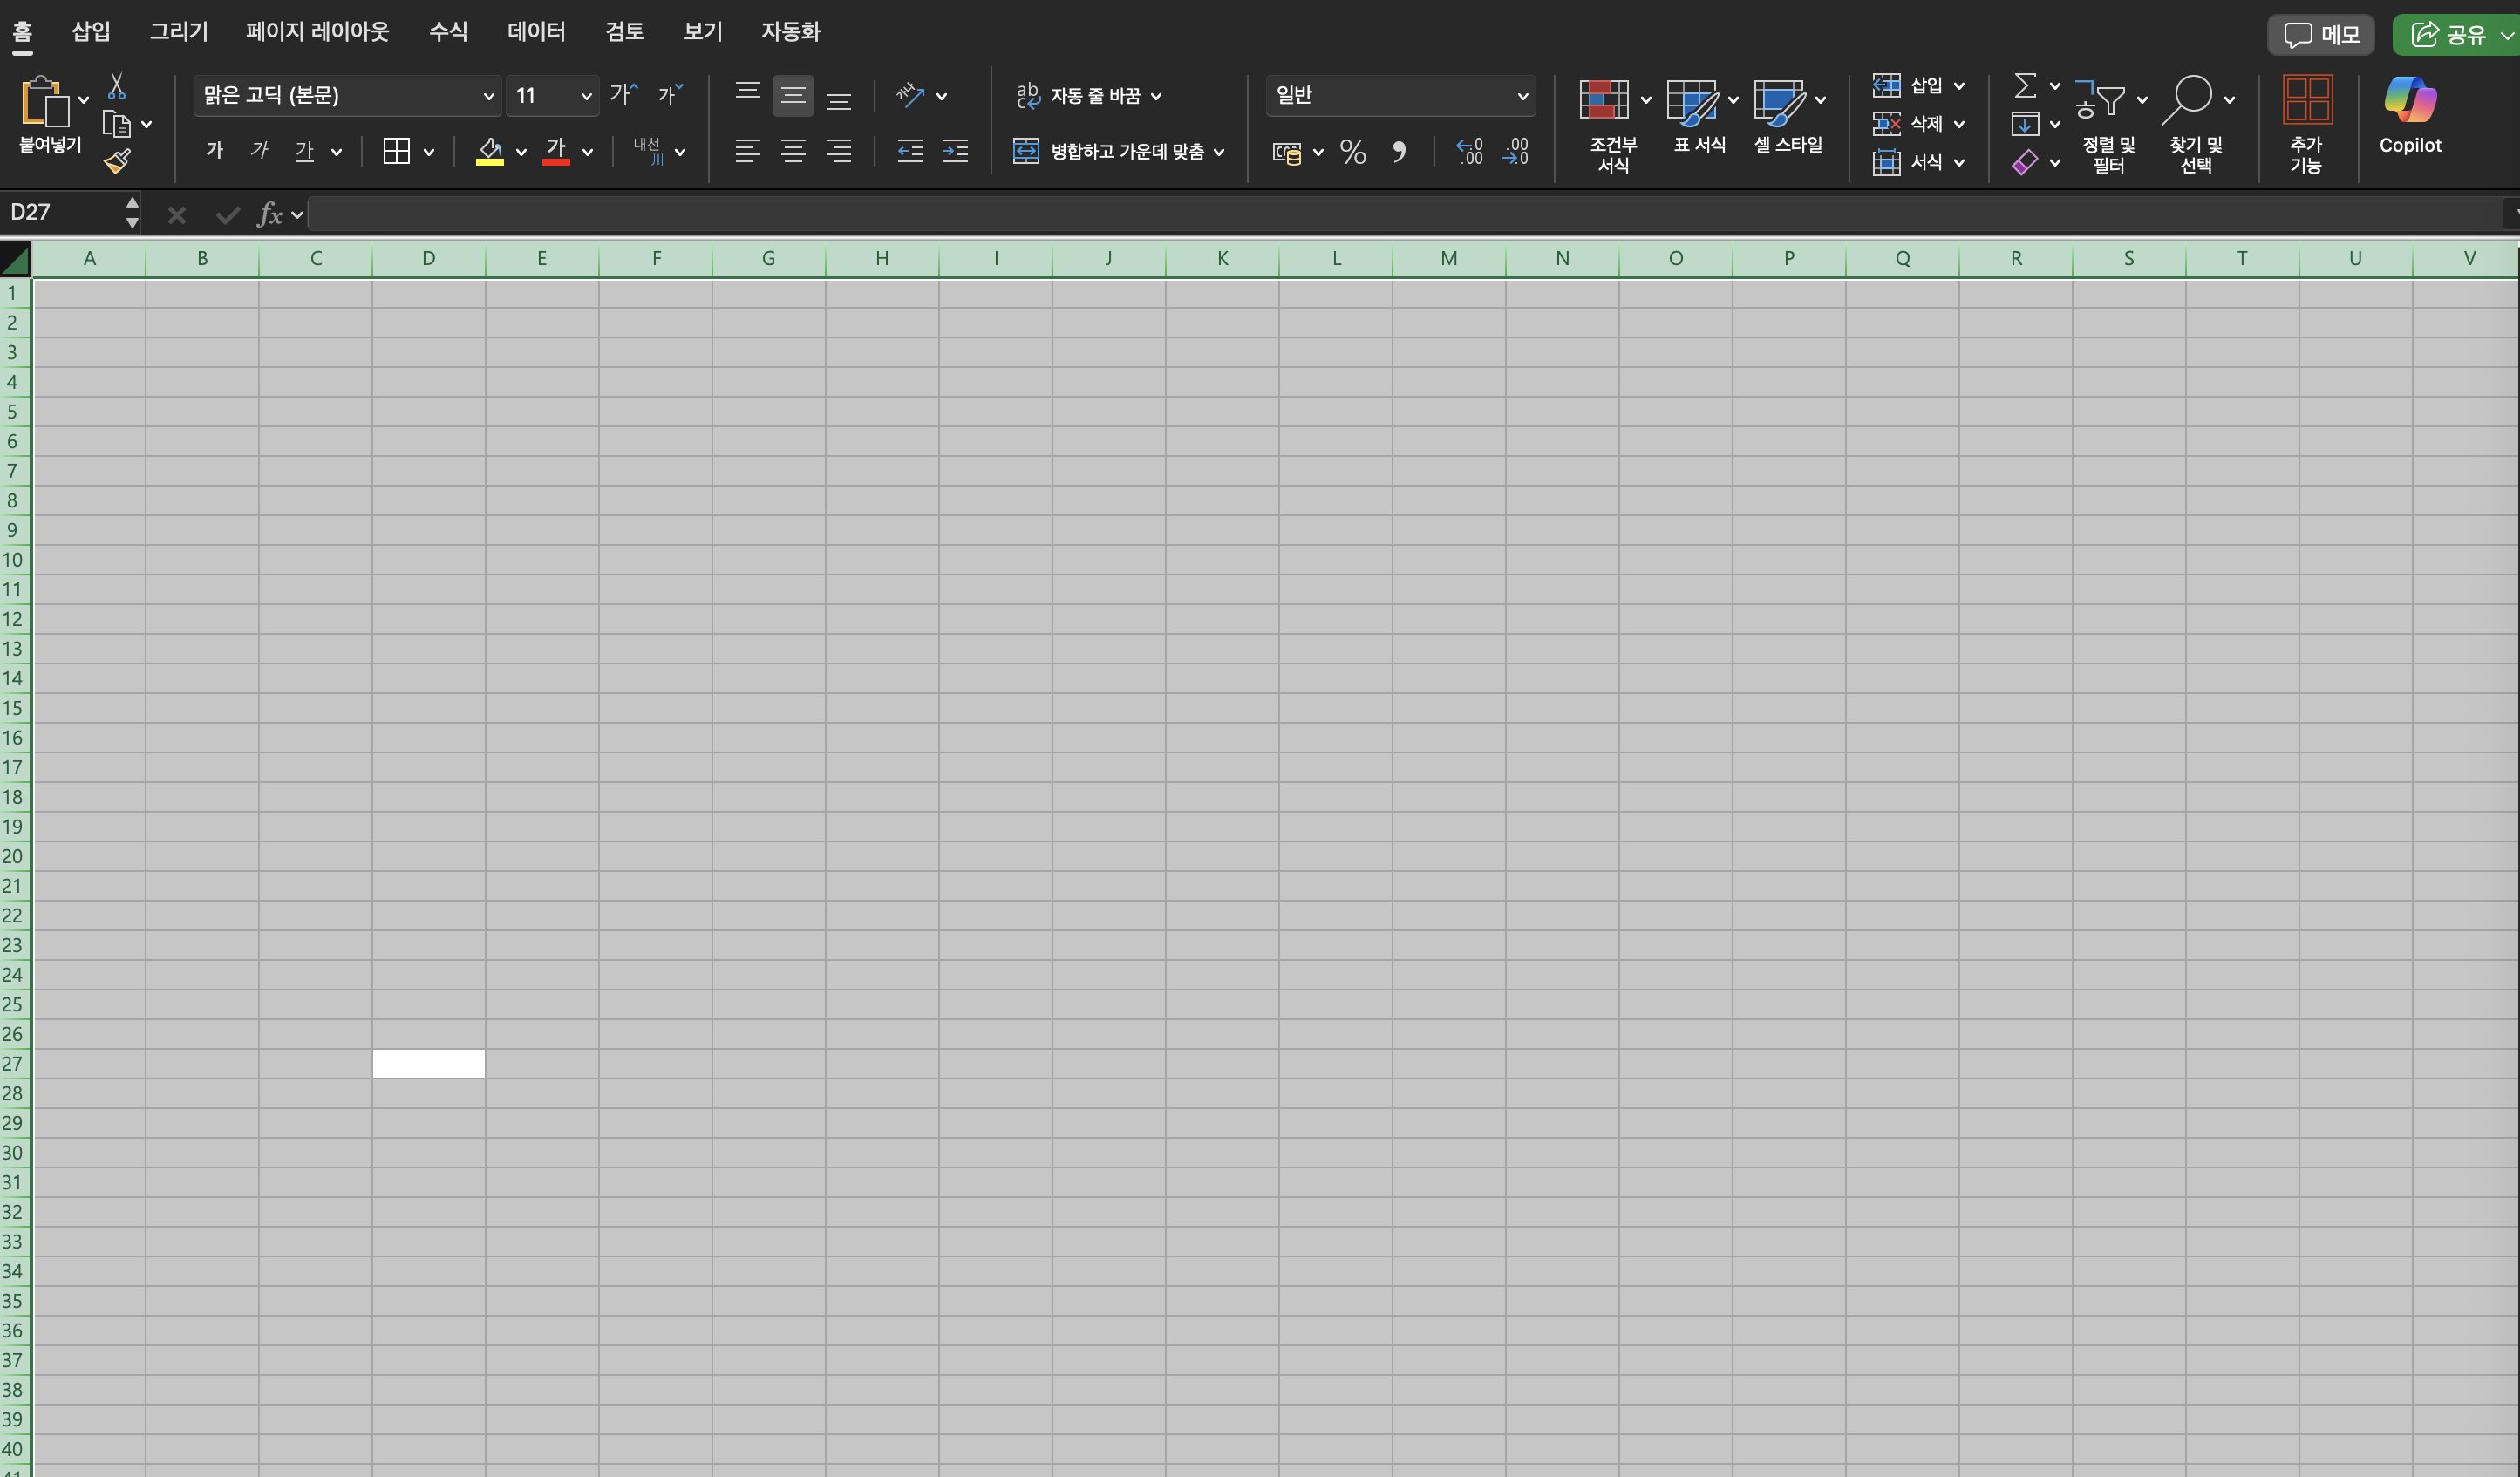Open the font name dropdown (맑은 고딕)
This screenshot has height=1477, width=2520.
click(x=488, y=96)
